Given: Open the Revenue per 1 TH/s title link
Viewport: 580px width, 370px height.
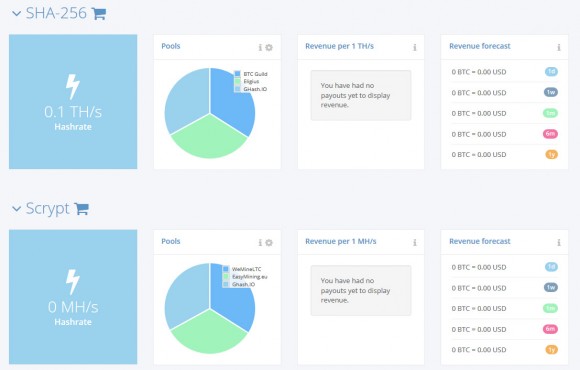Looking at the screenshot, I should [x=339, y=46].
